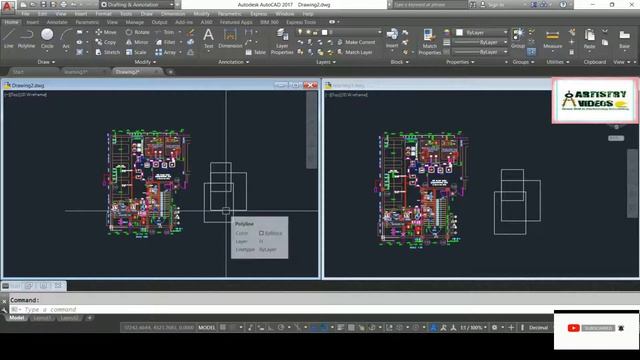Activate the Move command
Viewport: 640px width, 360px height.
(106, 32)
